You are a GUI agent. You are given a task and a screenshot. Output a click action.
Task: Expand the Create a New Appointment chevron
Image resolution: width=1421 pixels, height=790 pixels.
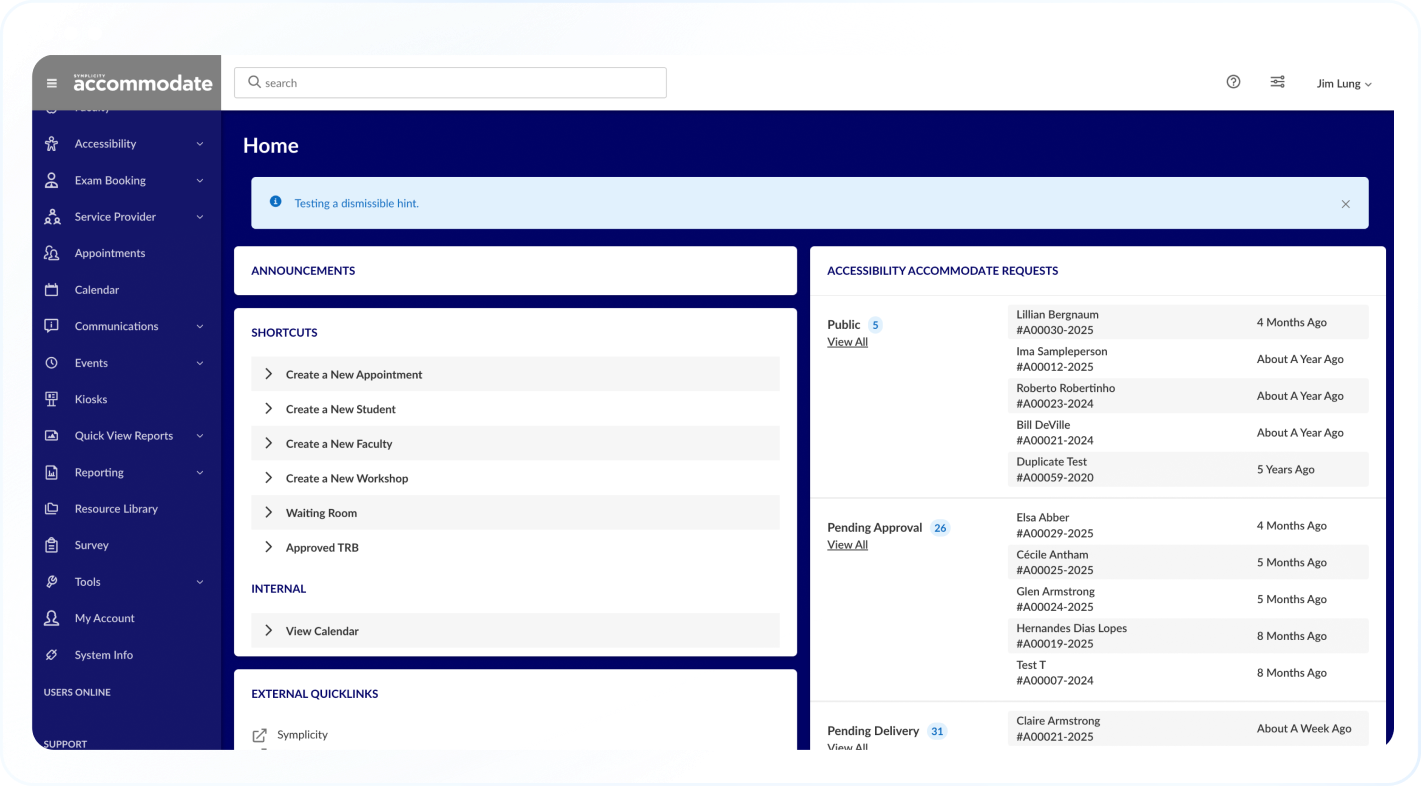(268, 374)
